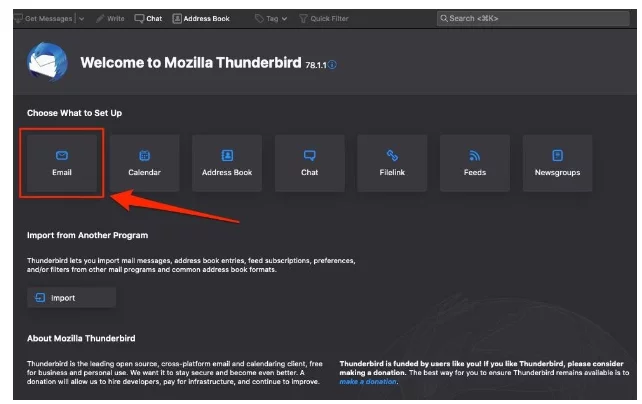Click the 'Import from Another Program' heading
642x404 pixels.
coord(88,235)
